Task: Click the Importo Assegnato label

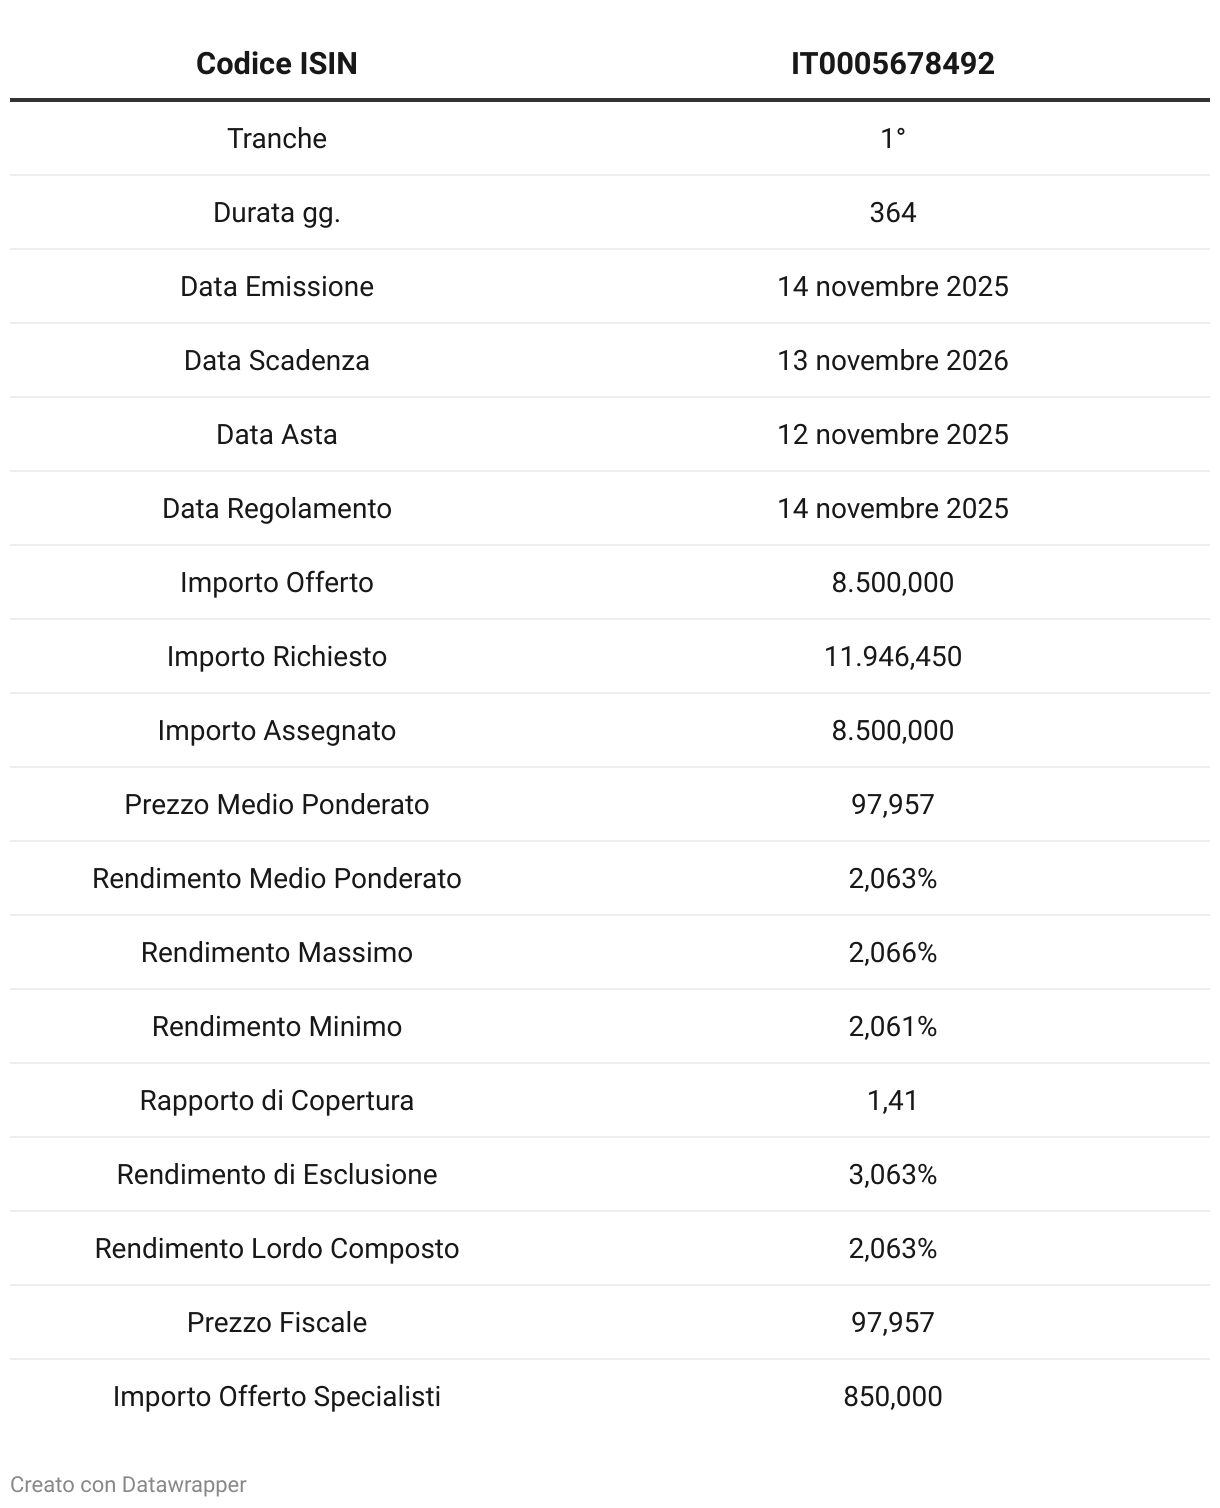Action: (x=277, y=730)
